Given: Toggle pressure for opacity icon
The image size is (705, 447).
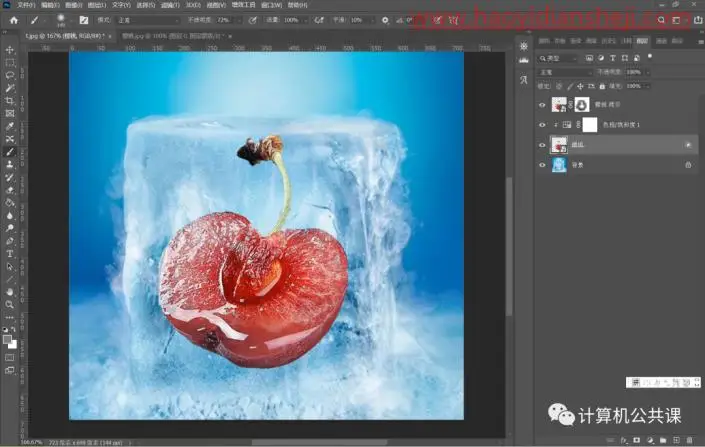Looking at the screenshot, I should (253, 20).
